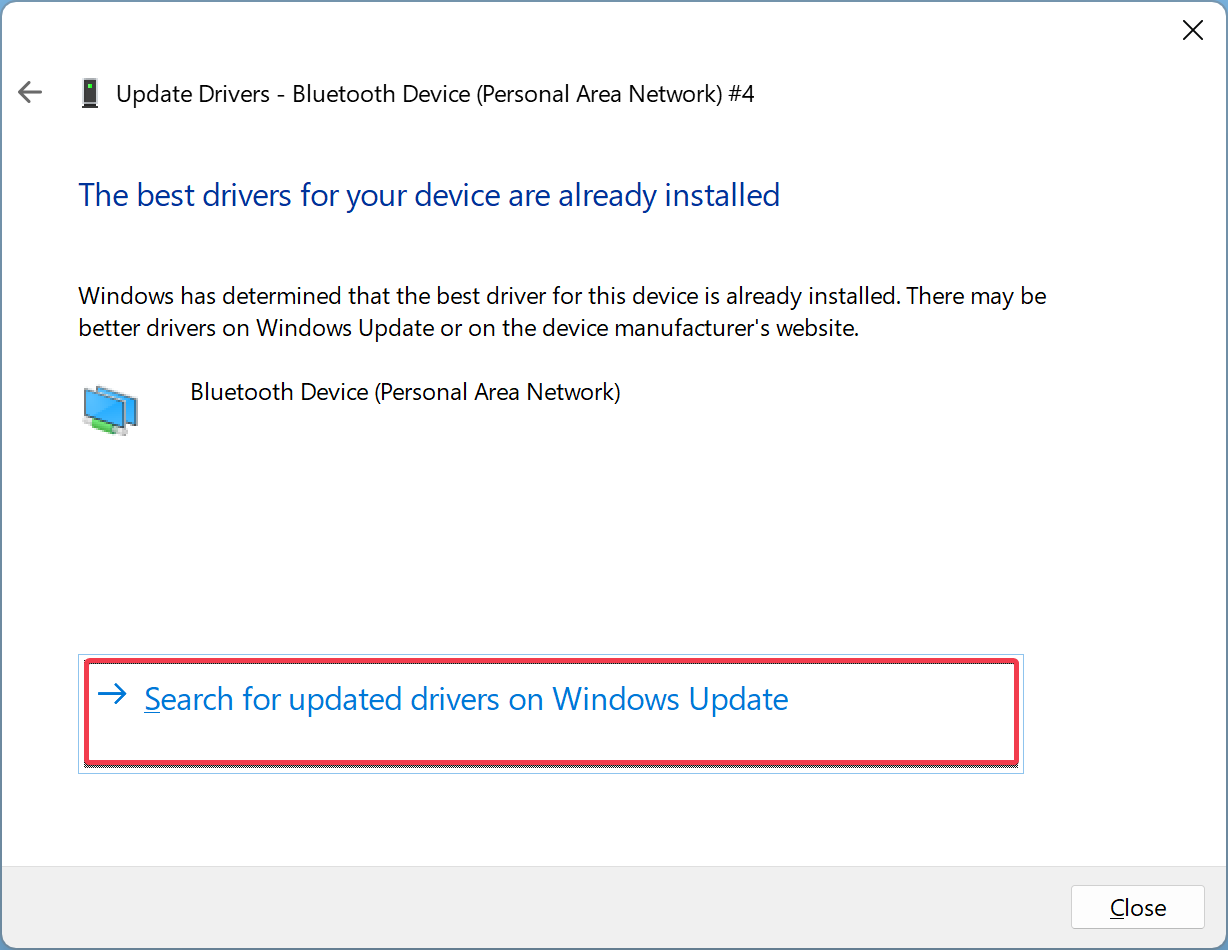This screenshot has width=1228, height=950.
Task: Click the 'Update Drivers - Bluetooth Device' window title
Action: click(435, 94)
